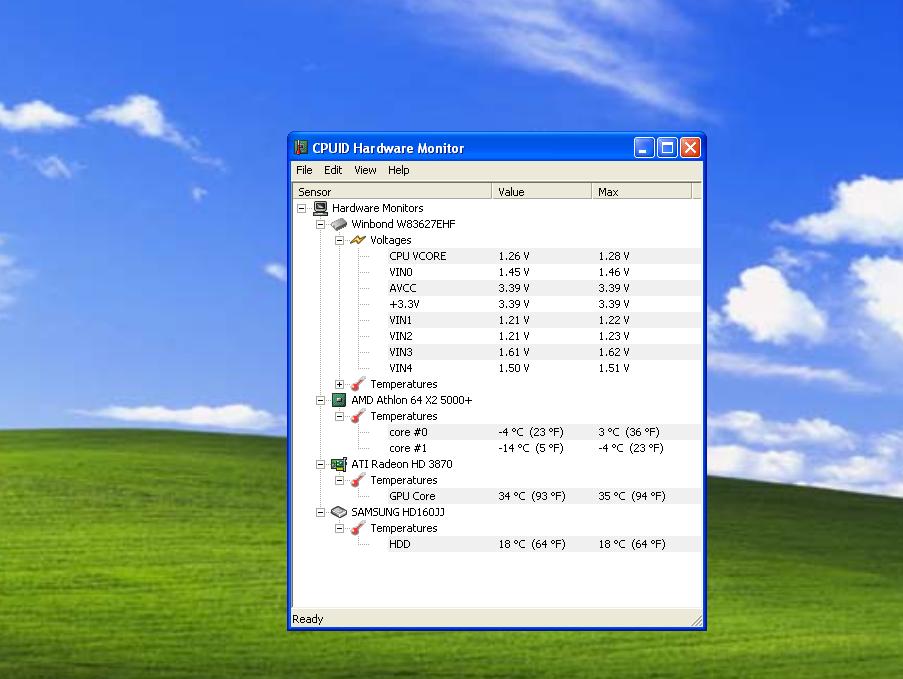The width and height of the screenshot is (903, 679).
Task: Click thermometer icon under SAMSUNG HD160JJ
Action: pyautogui.click(x=358, y=528)
